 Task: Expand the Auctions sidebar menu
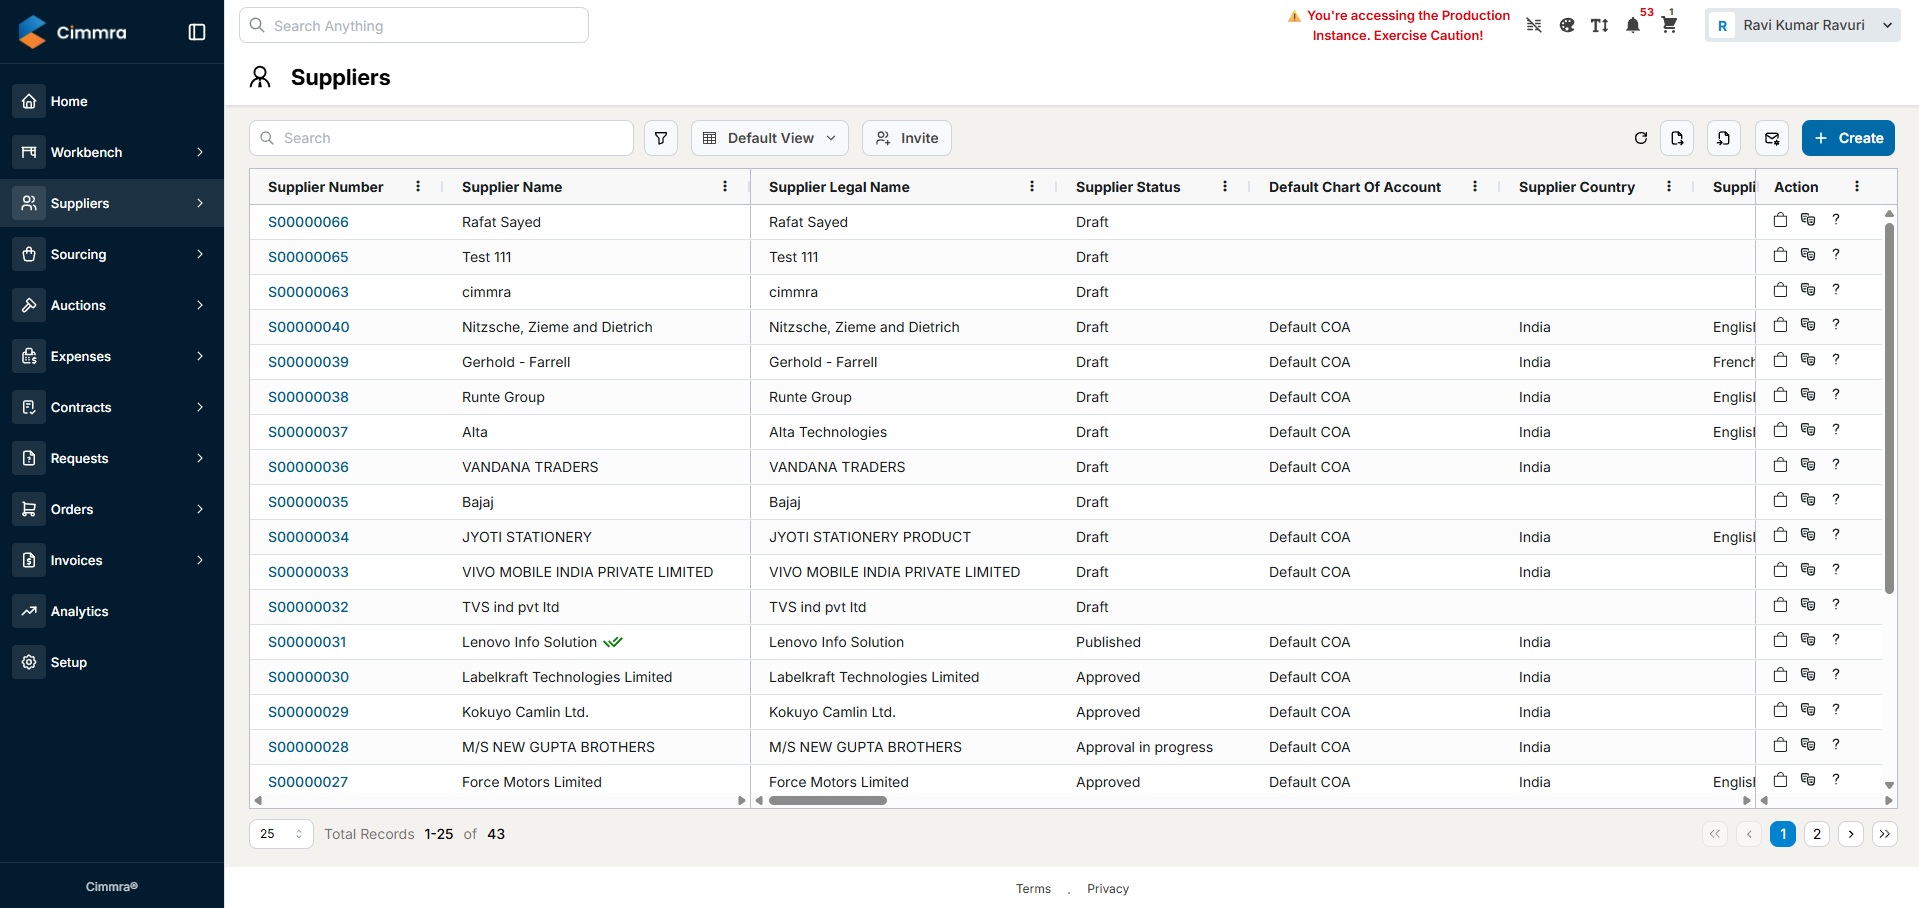pos(112,305)
